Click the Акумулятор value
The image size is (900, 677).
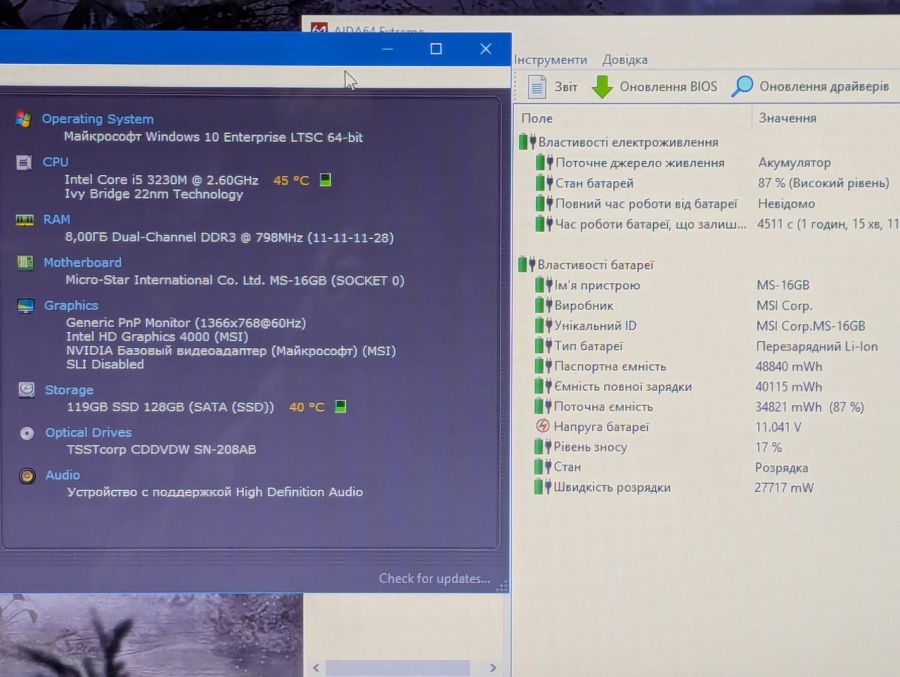click(x=794, y=163)
